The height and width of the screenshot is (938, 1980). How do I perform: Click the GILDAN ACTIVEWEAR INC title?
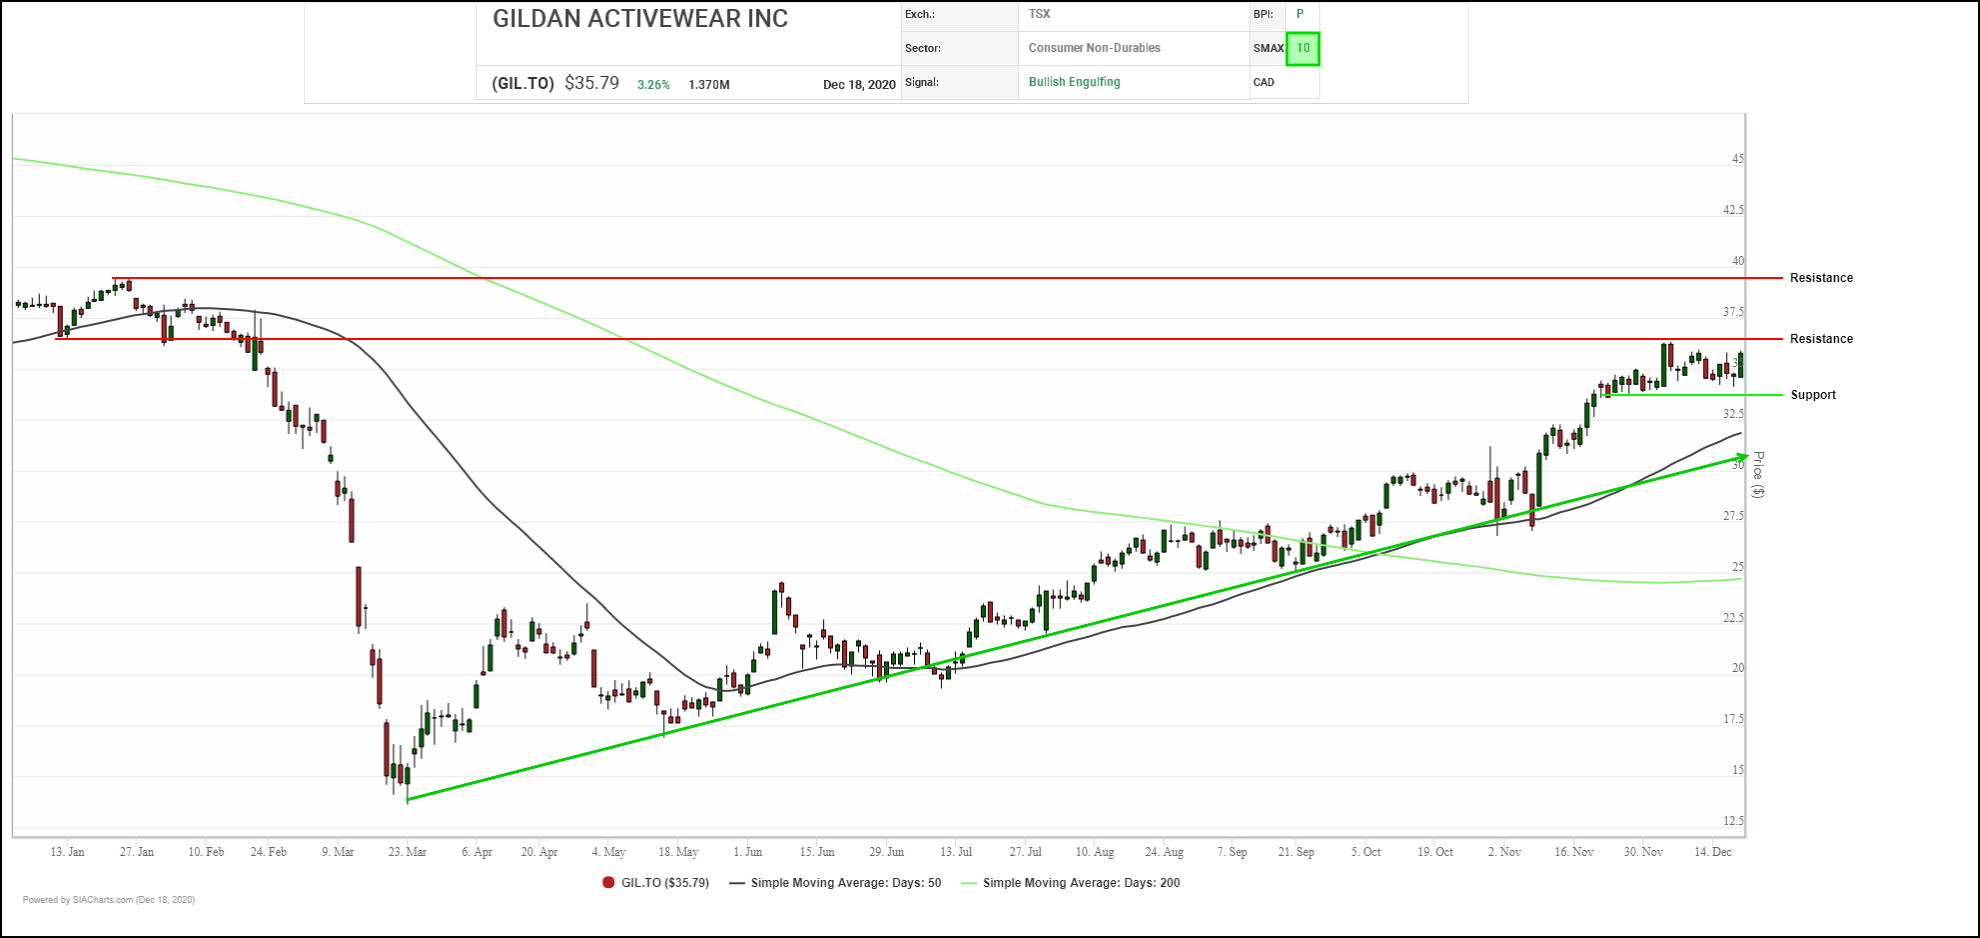point(640,19)
